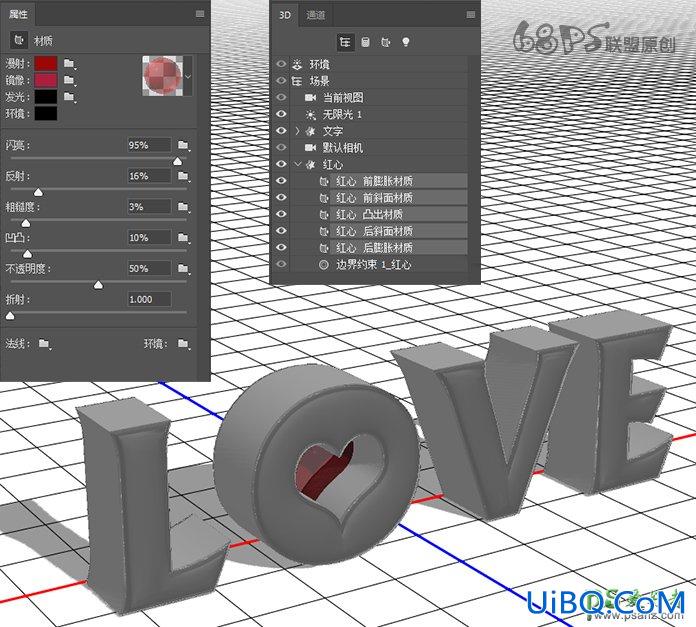Select 红心 后斜面材质 row
This screenshot has height=627, width=696.
coord(398,231)
